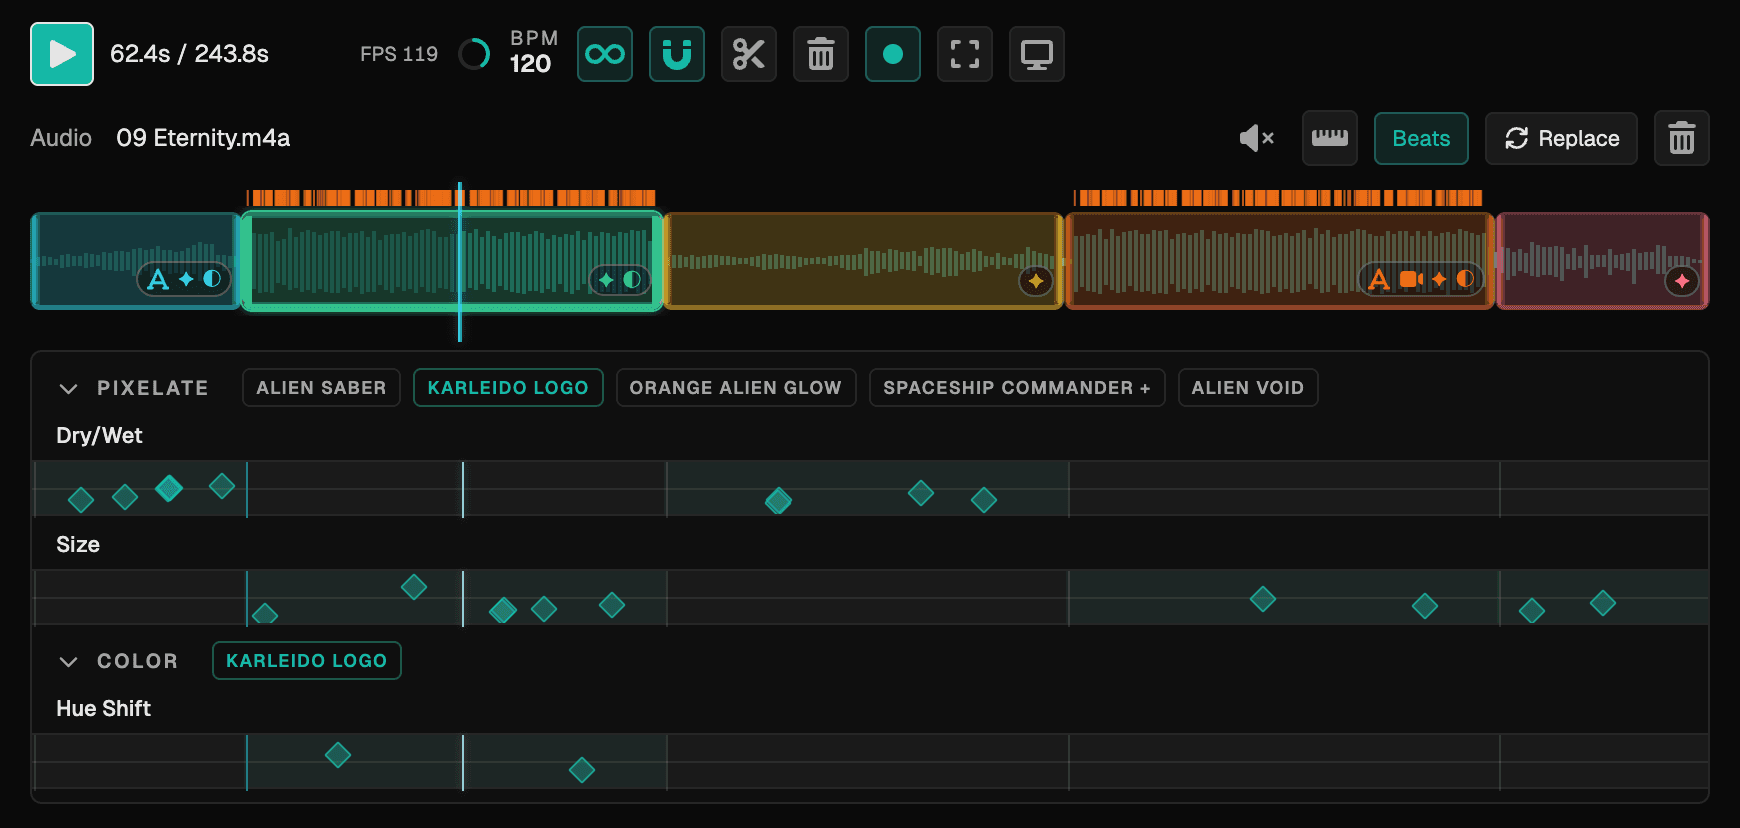The width and height of the screenshot is (1740, 828).
Task: Select the ALIEN SABER tab
Action: (321, 388)
